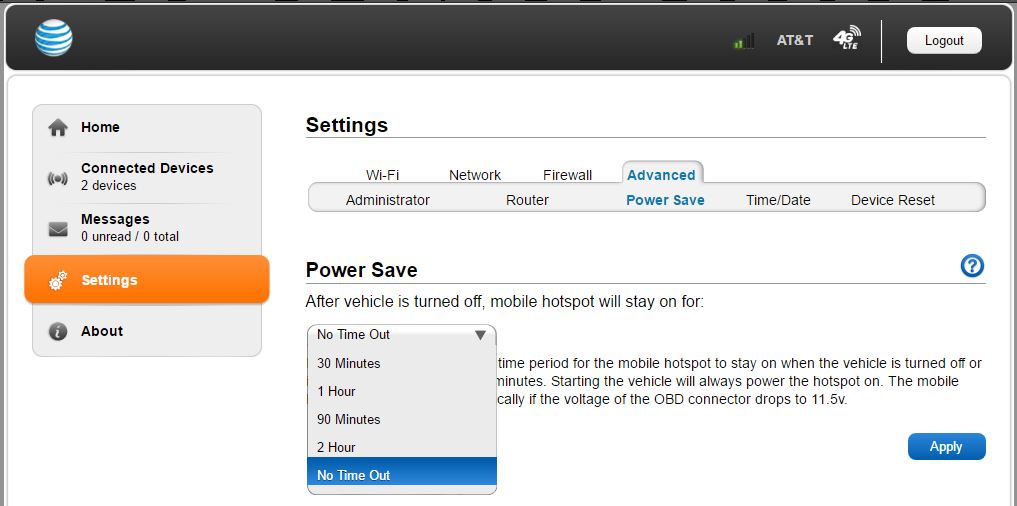Image resolution: width=1017 pixels, height=506 pixels.
Task: Click the Connected Devices broadcast icon
Action: click(x=58, y=178)
